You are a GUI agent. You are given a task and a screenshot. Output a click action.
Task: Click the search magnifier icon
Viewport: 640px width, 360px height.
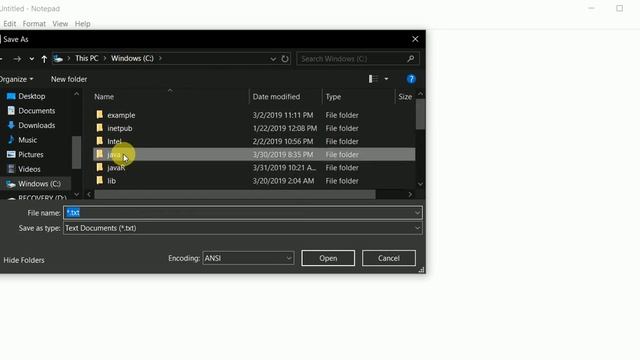coord(411,59)
